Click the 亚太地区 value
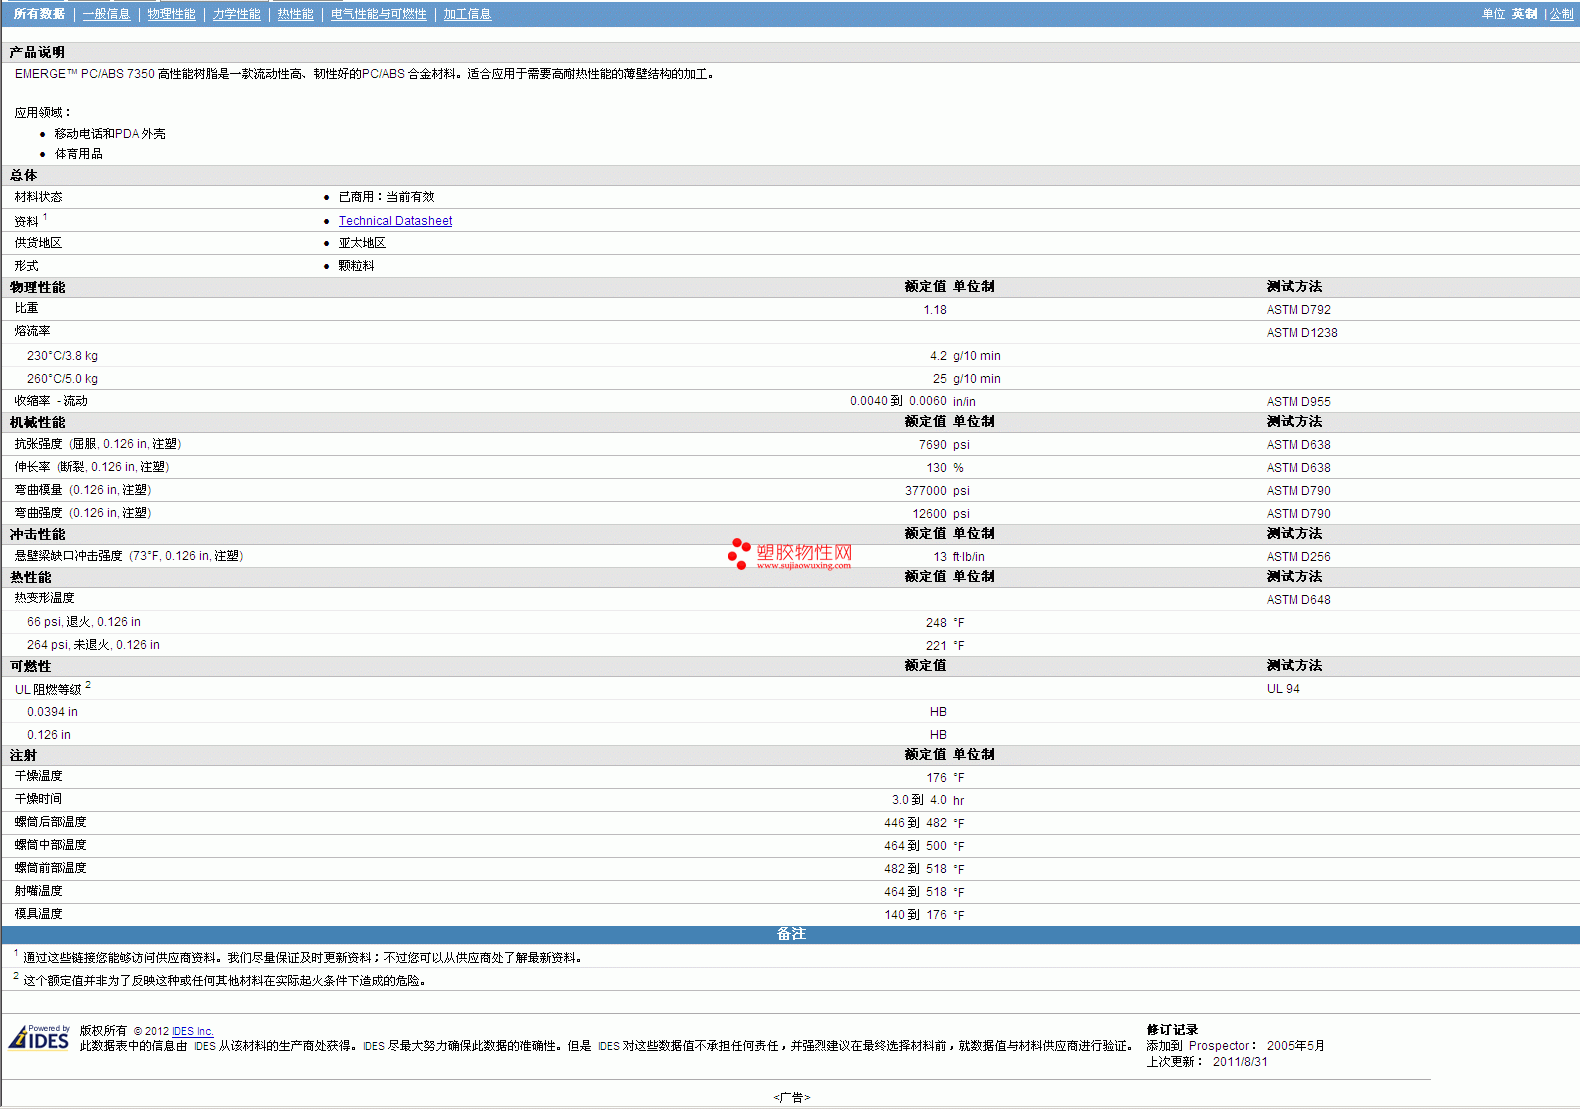 (x=362, y=243)
